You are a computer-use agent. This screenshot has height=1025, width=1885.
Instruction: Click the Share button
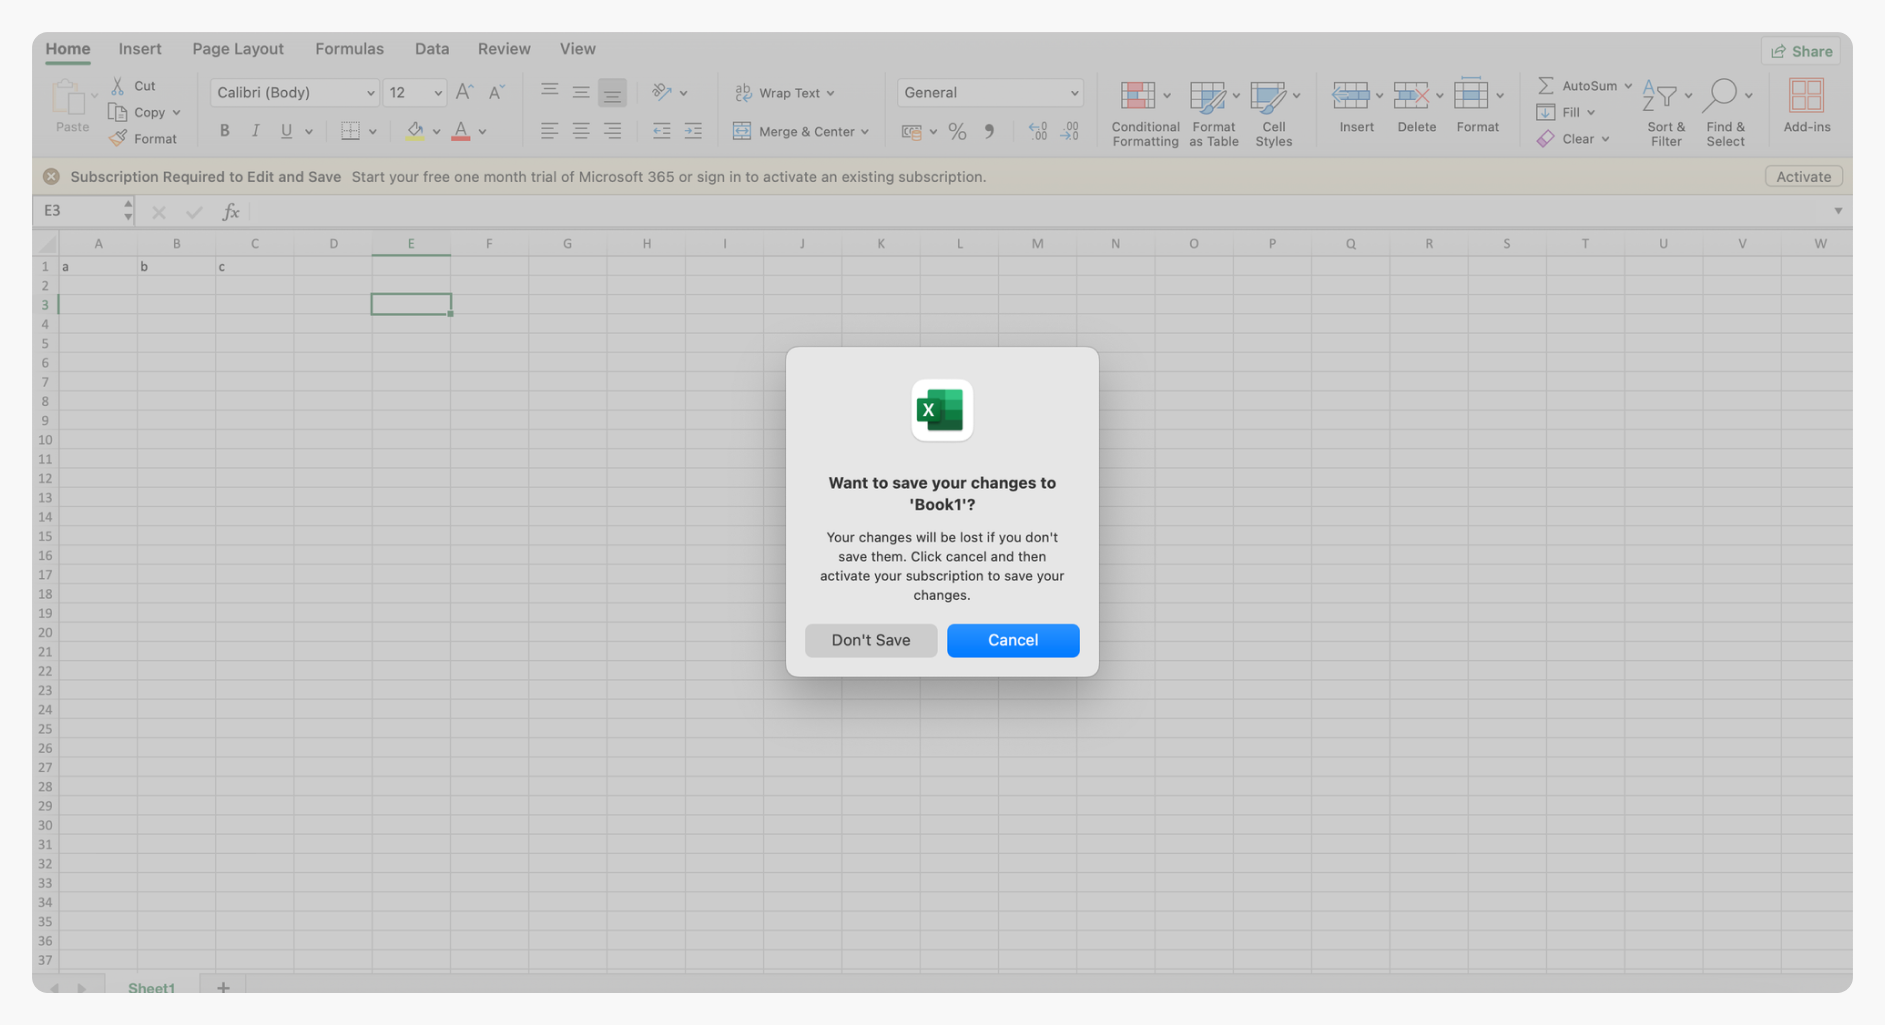click(x=1801, y=51)
